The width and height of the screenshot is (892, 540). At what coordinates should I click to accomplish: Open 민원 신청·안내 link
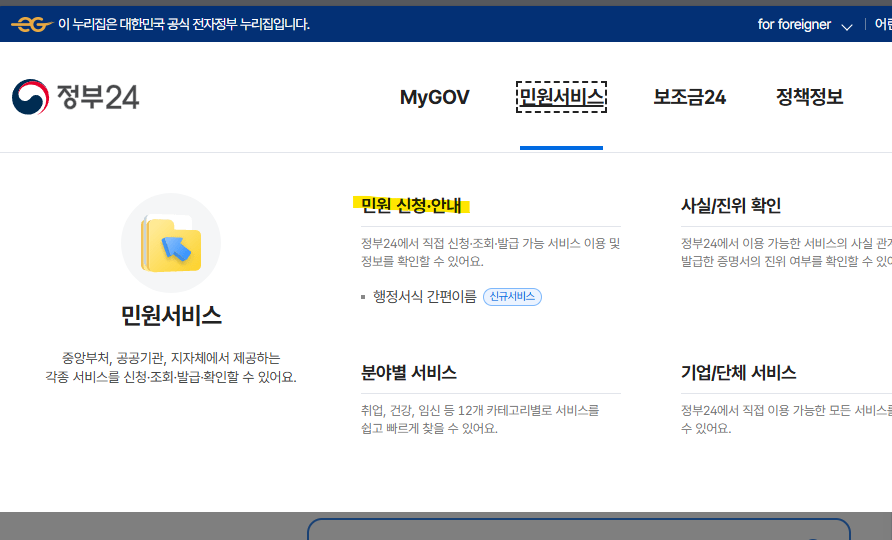[411, 205]
